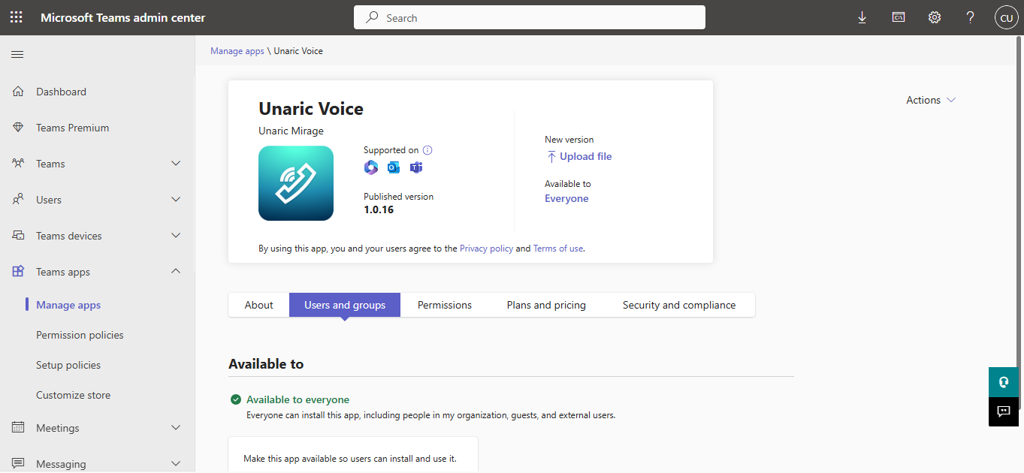Click the Manage apps breadcrumb link
Screen dimensions: 1024x473
[237, 51]
